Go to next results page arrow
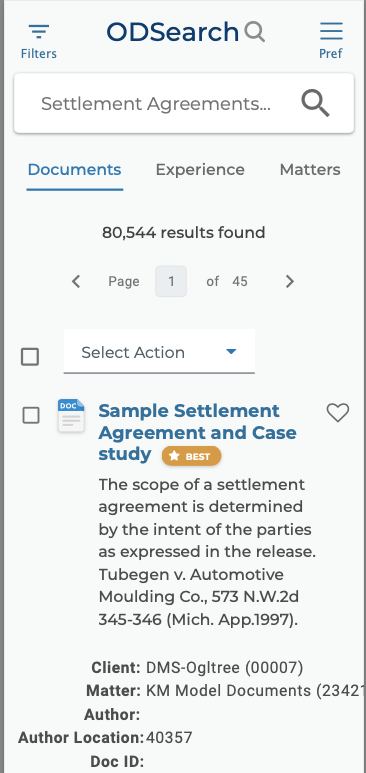366x773 pixels. [290, 281]
